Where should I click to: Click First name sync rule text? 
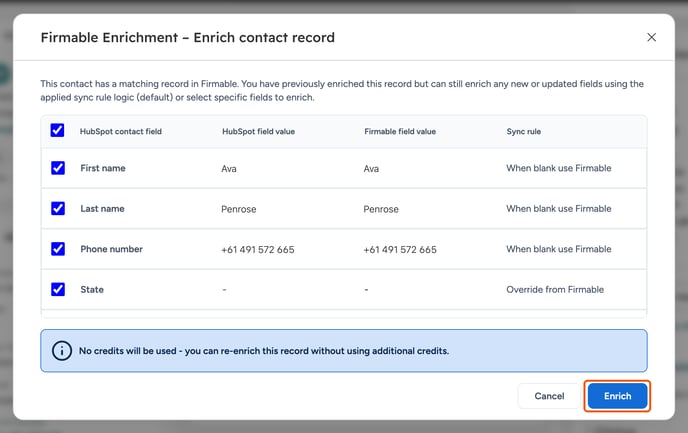(559, 168)
